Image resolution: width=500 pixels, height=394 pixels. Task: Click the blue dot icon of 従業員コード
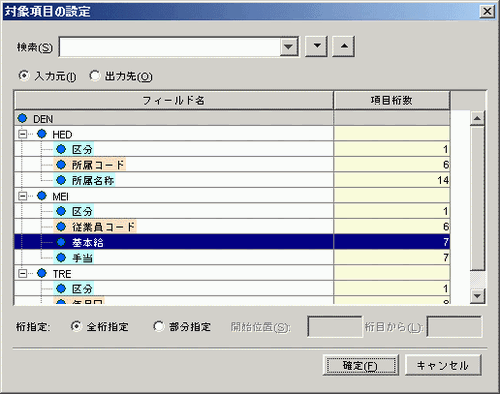click(61, 227)
